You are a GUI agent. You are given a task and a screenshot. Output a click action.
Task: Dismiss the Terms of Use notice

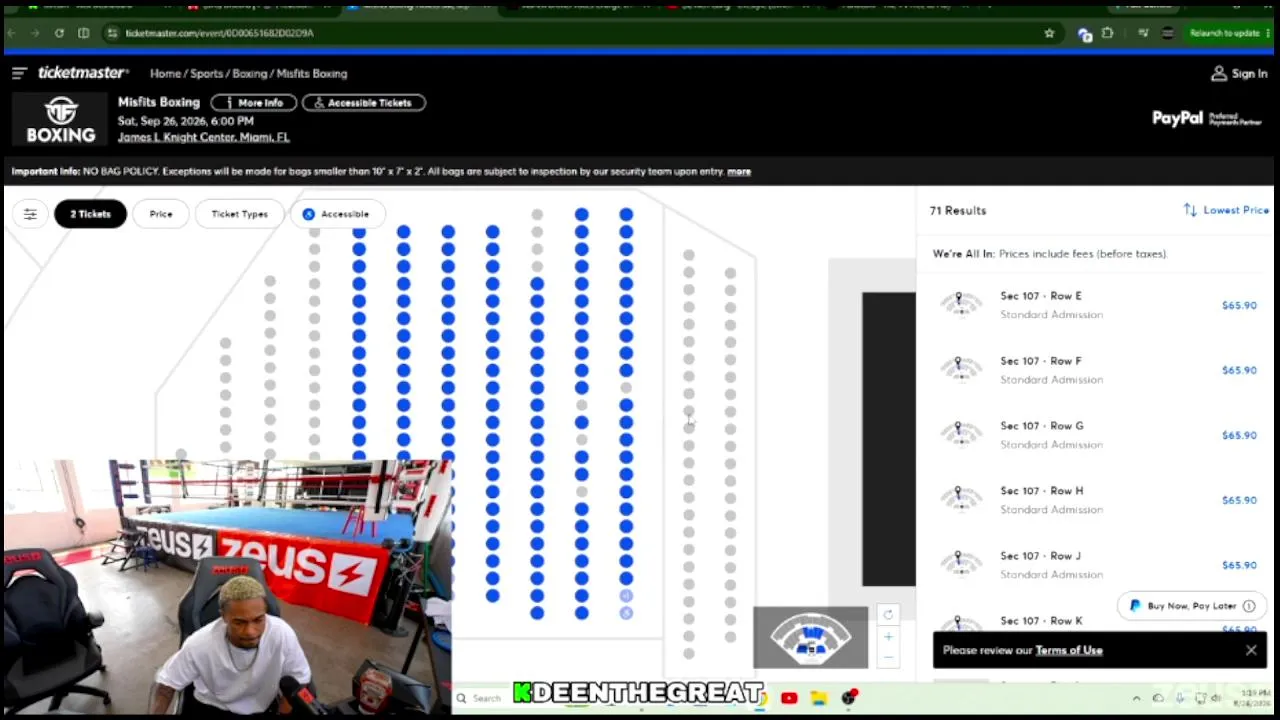coord(1251,650)
